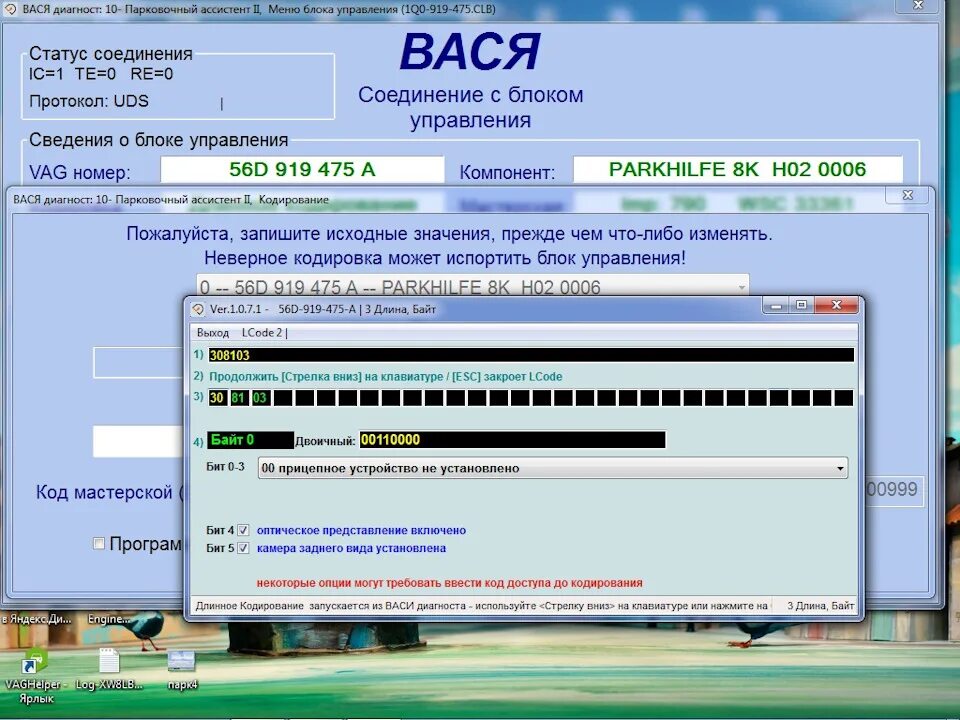
Task: Select byte cell 30 in byte row
Action: 217,398
